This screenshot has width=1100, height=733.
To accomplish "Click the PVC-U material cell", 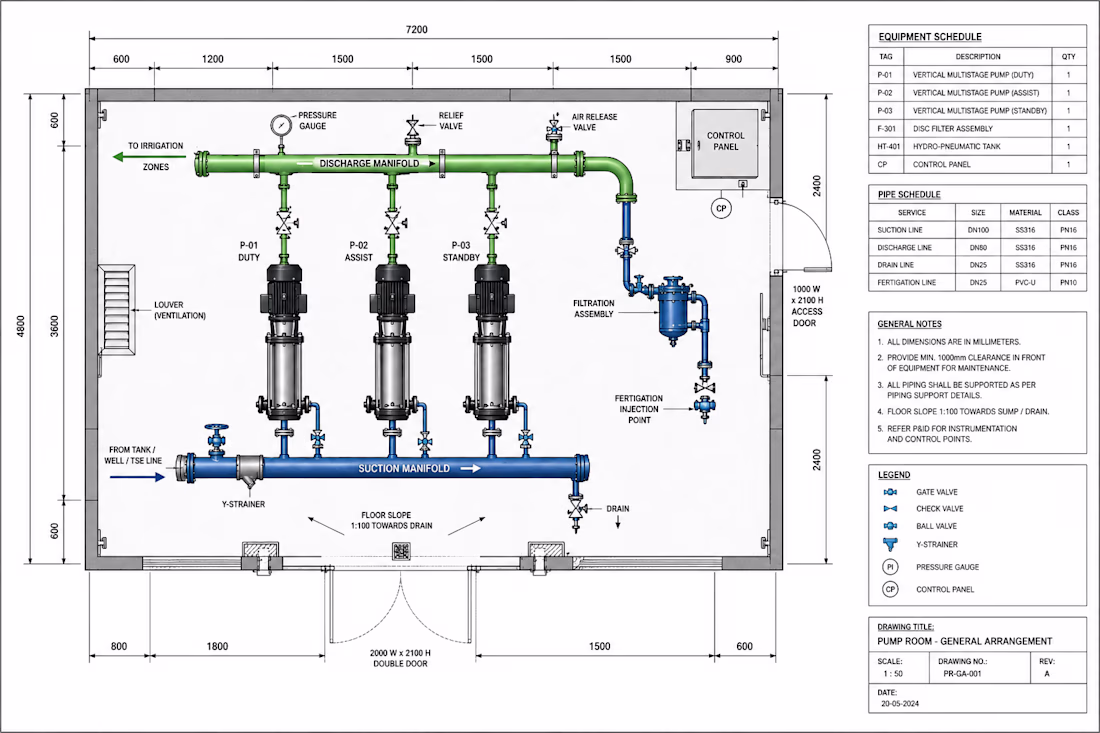I will point(1025,282).
